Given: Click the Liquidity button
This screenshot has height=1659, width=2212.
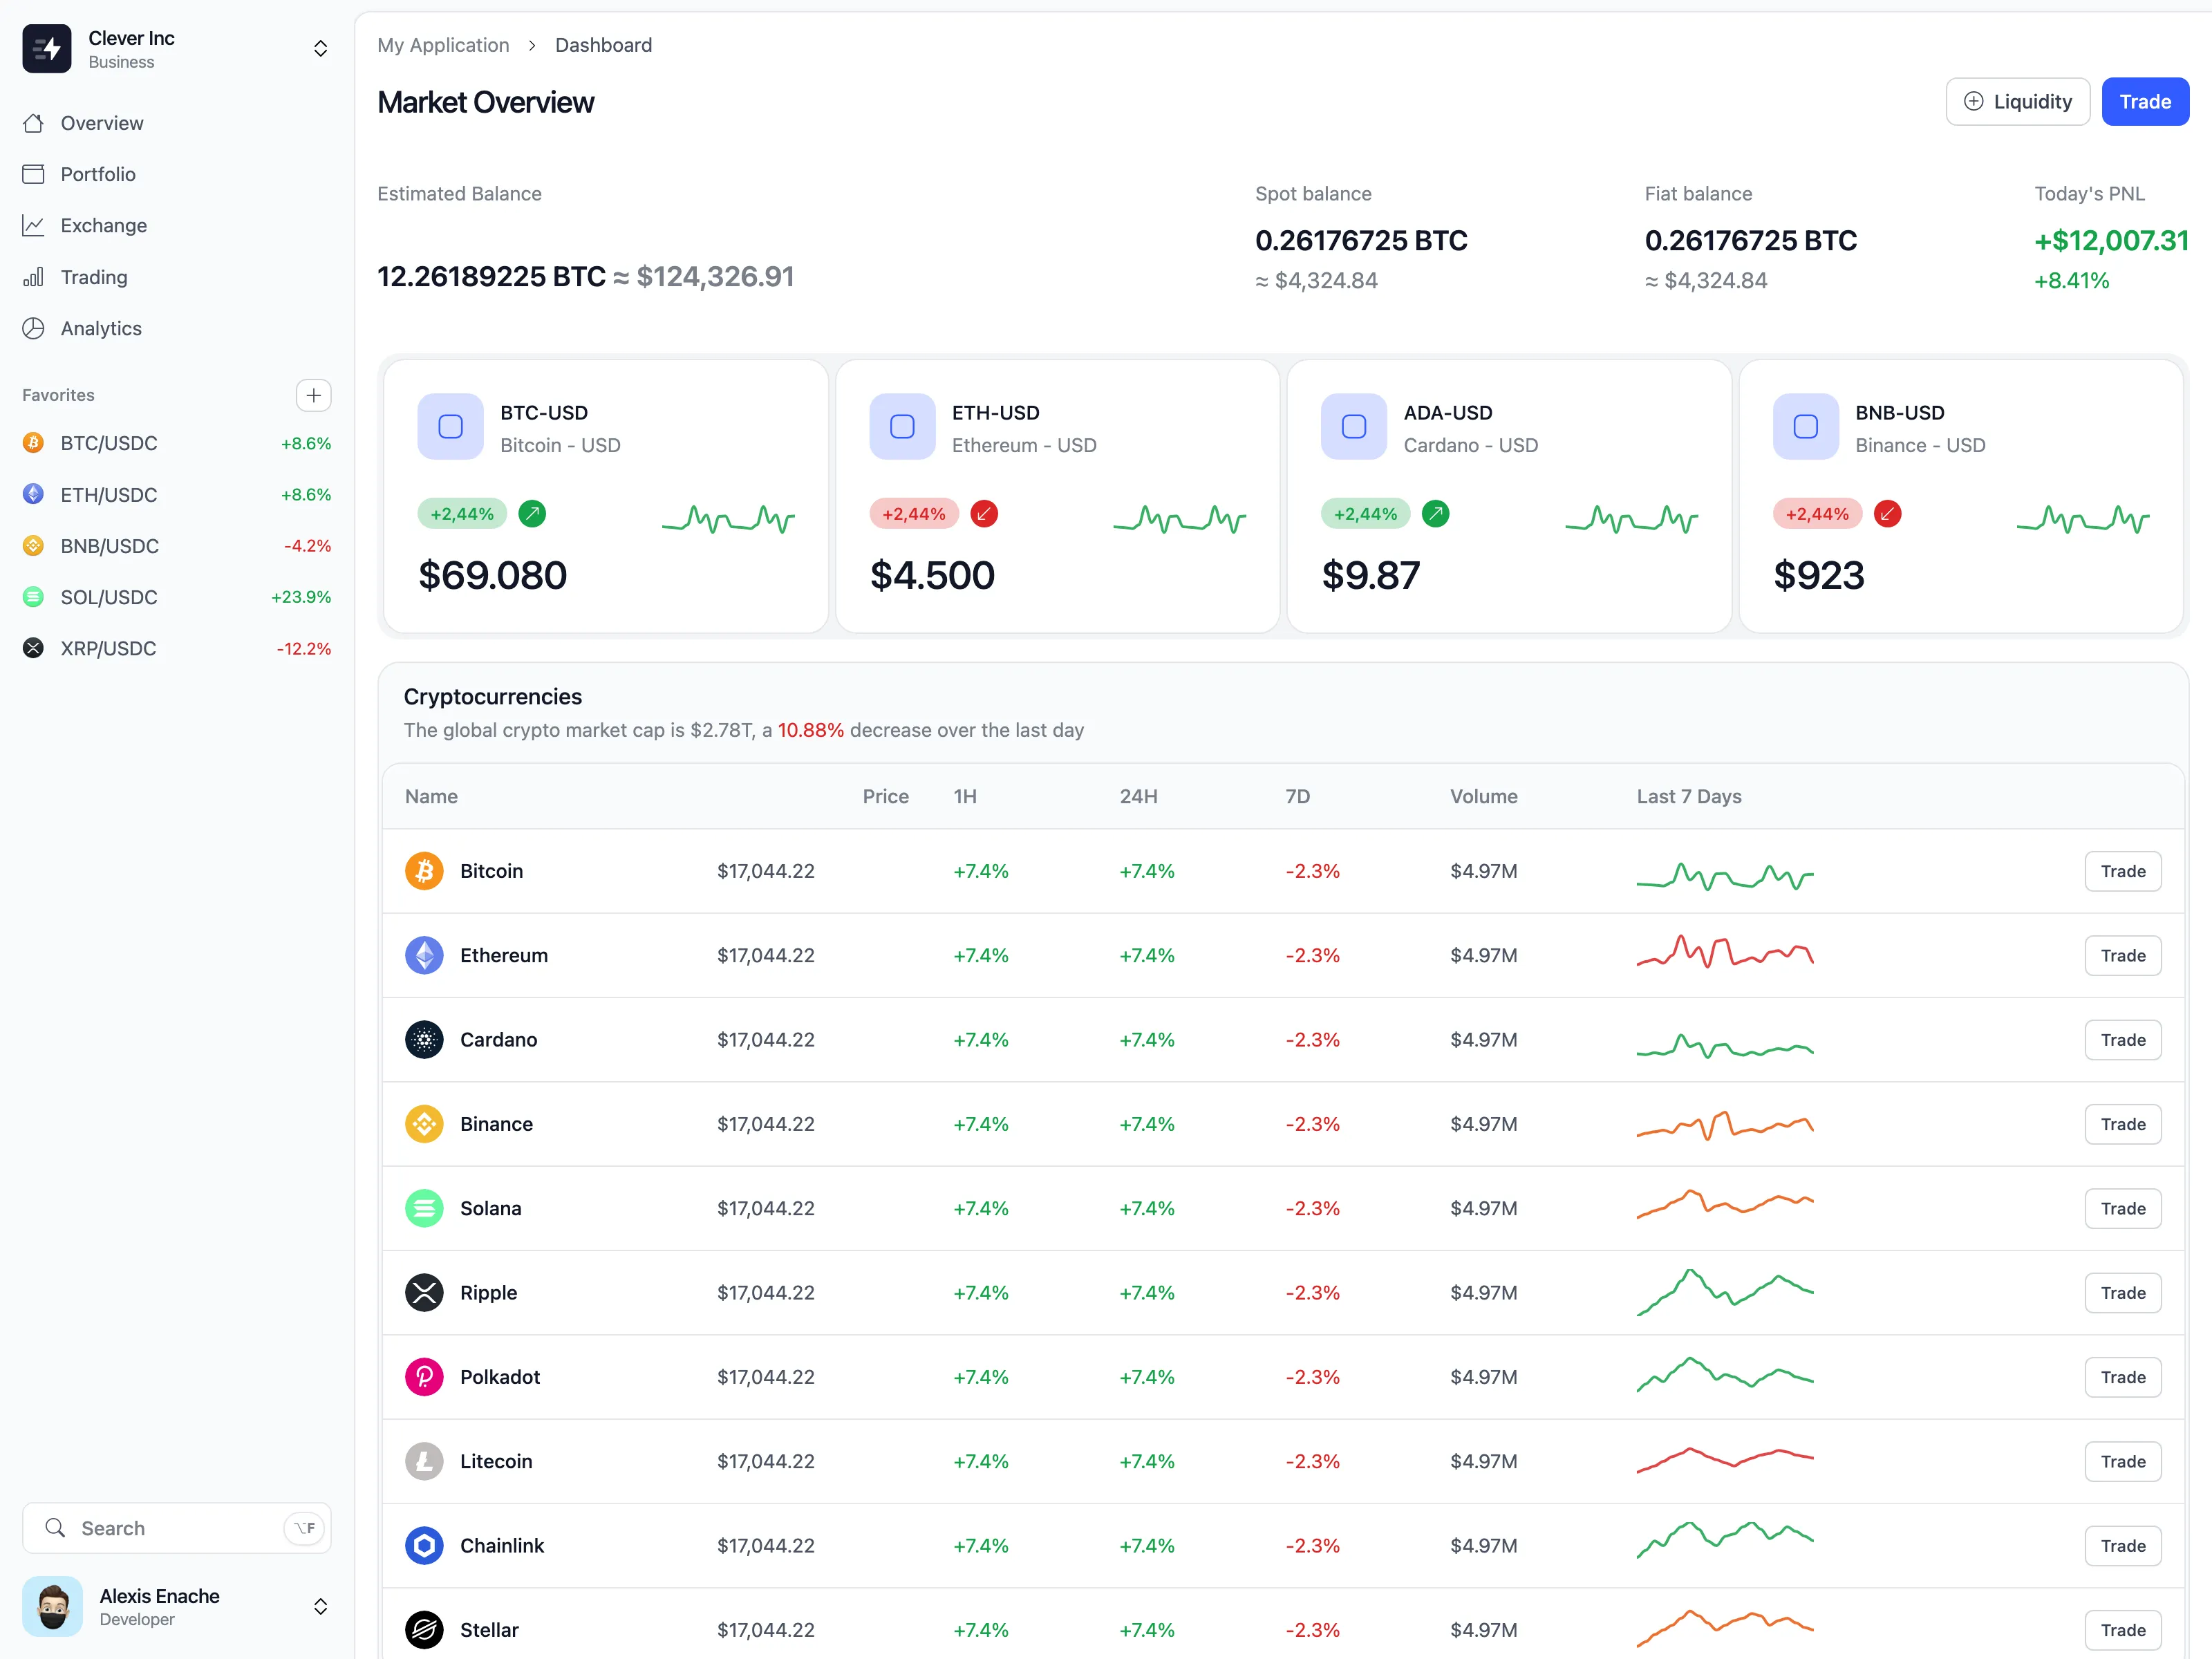Looking at the screenshot, I should (2017, 102).
